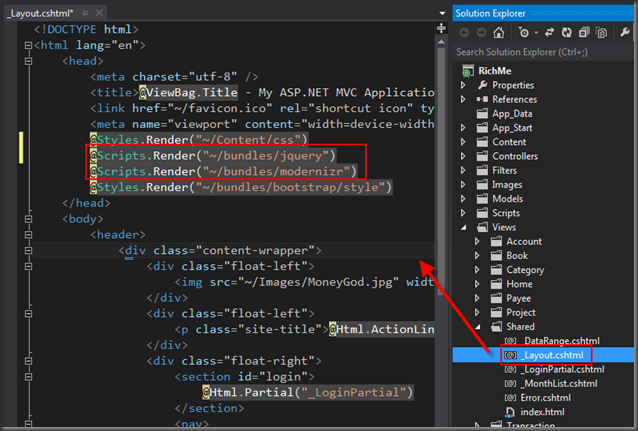Expand the App_Start folder arrow
638x431 pixels.
point(463,128)
